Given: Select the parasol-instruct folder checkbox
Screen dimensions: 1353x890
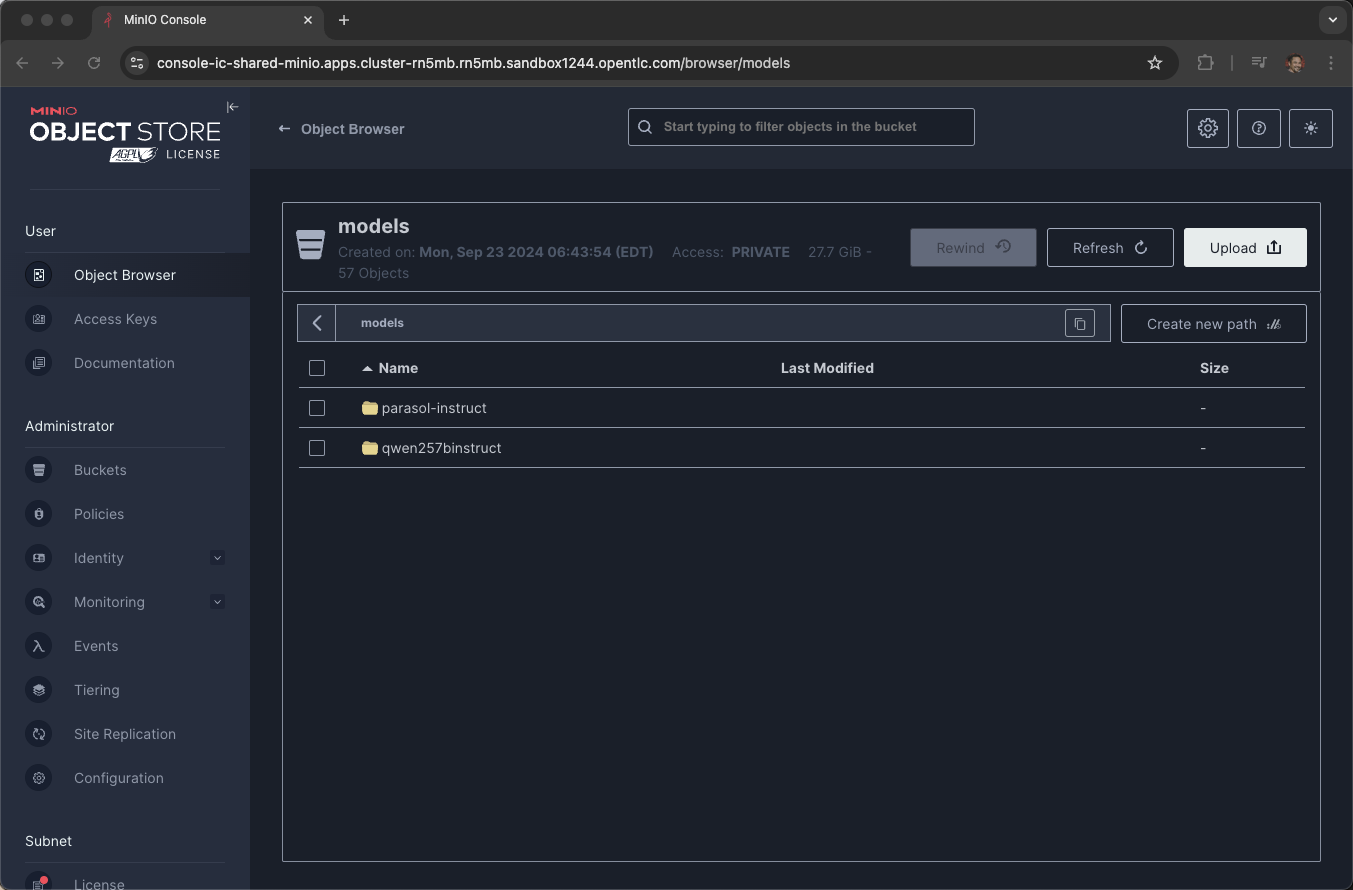Looking at the screenshot, I should coord(317,408).
